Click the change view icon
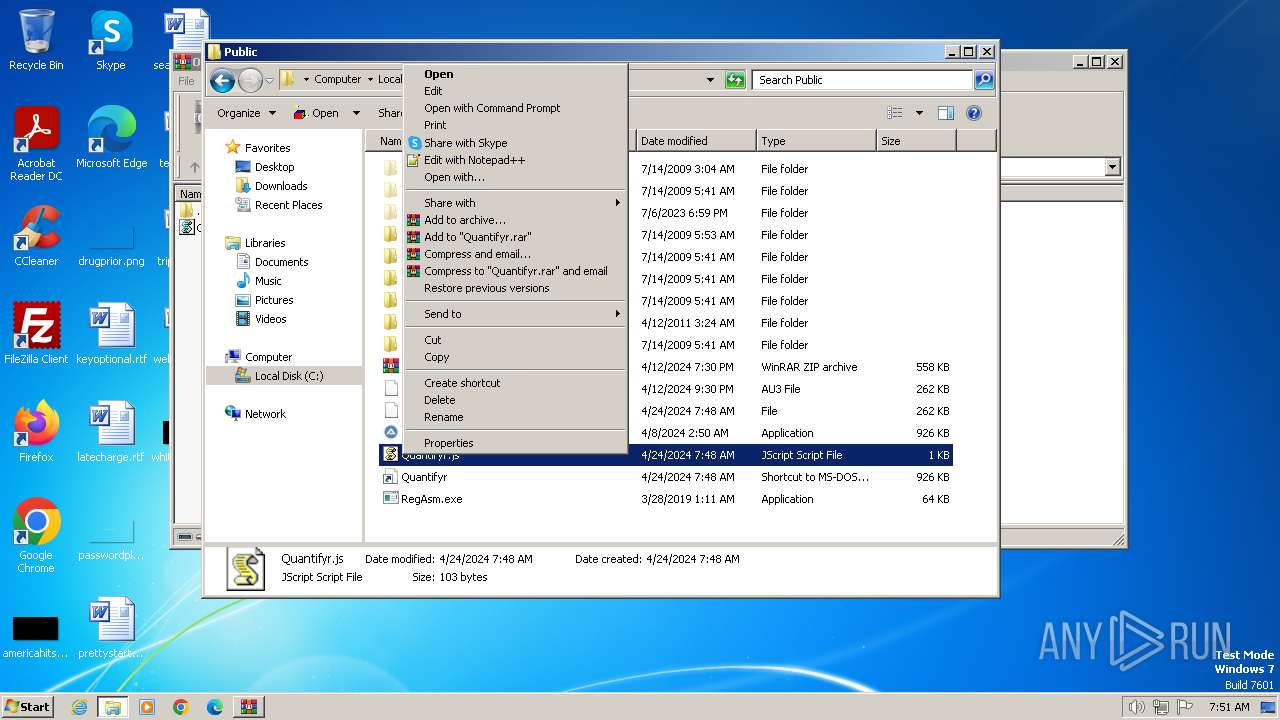Screen dimensions: 1280x720 (x=895, y=113)
